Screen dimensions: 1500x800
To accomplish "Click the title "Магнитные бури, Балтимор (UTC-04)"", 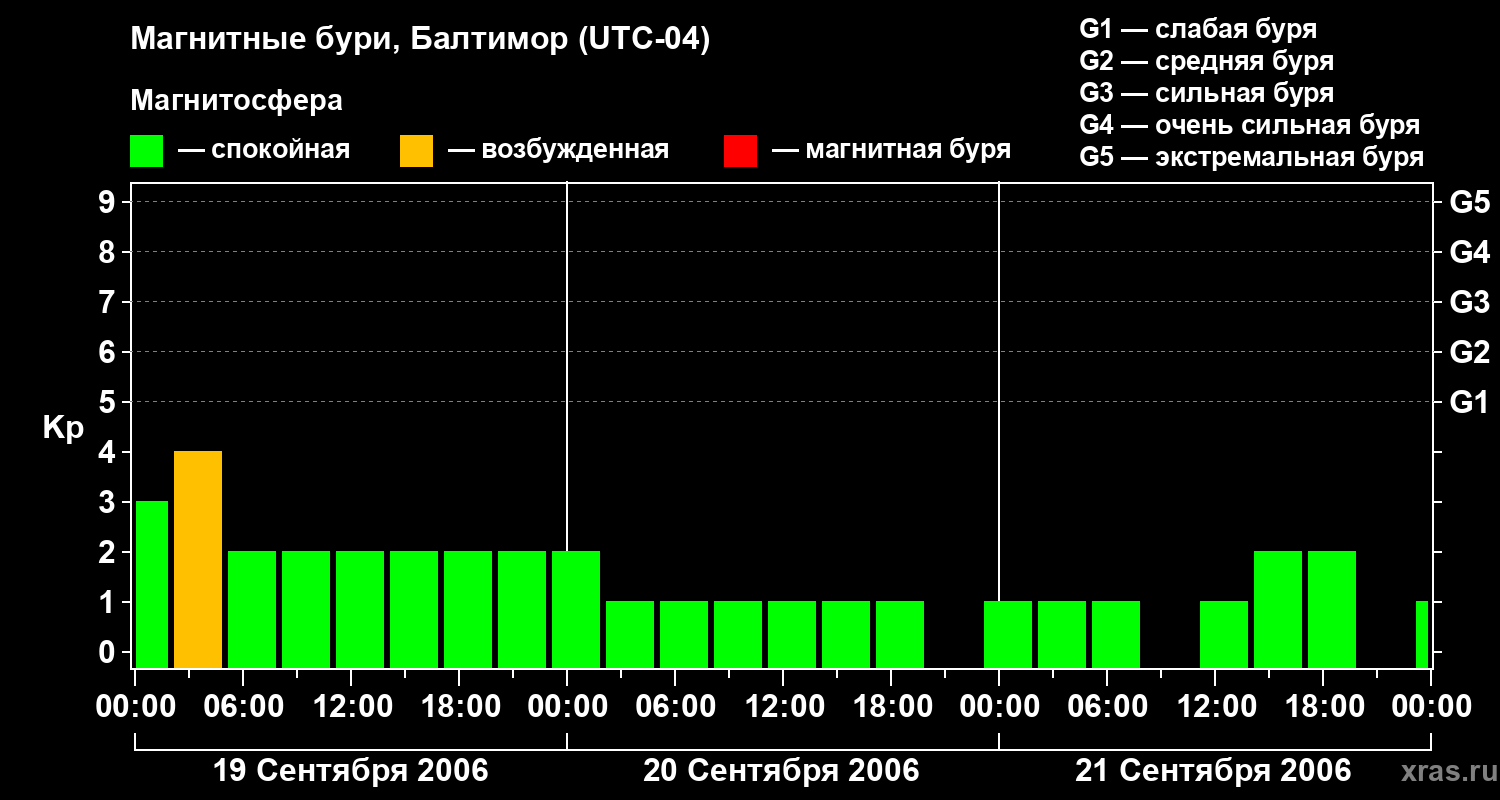I will click(420, 40).
